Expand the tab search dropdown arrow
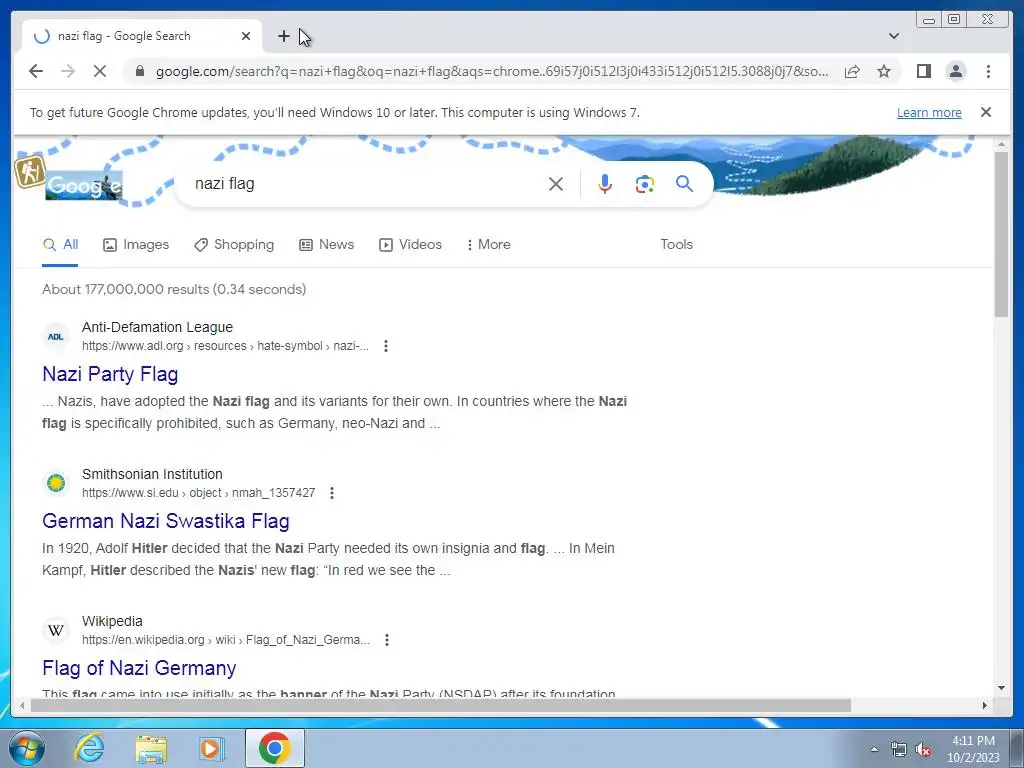Screen dimensions: 1024x768 click(894, 36)
